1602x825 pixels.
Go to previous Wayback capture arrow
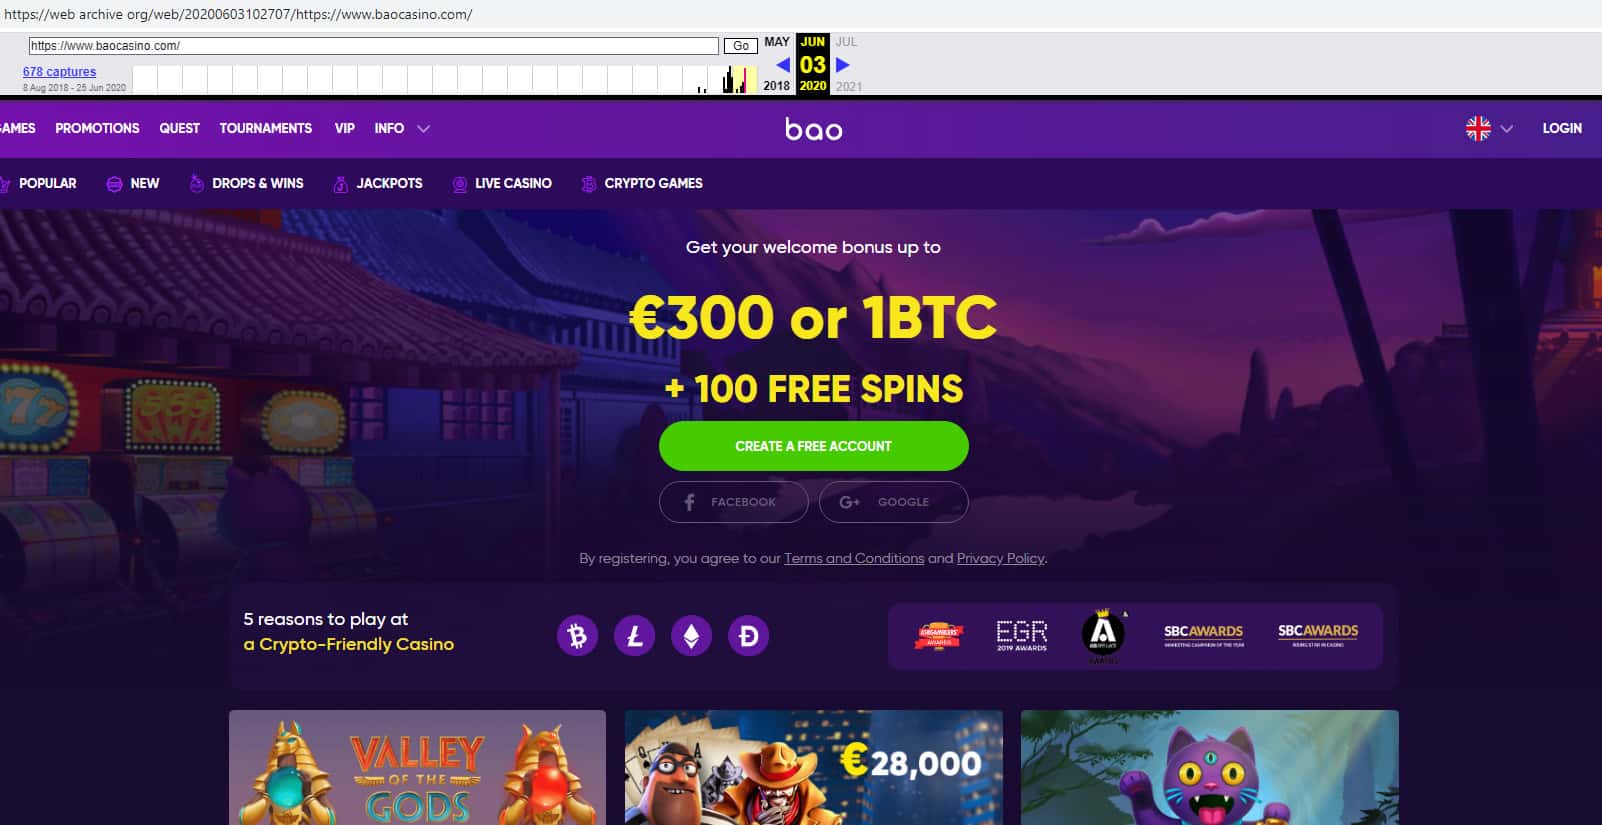click(782, 65)
